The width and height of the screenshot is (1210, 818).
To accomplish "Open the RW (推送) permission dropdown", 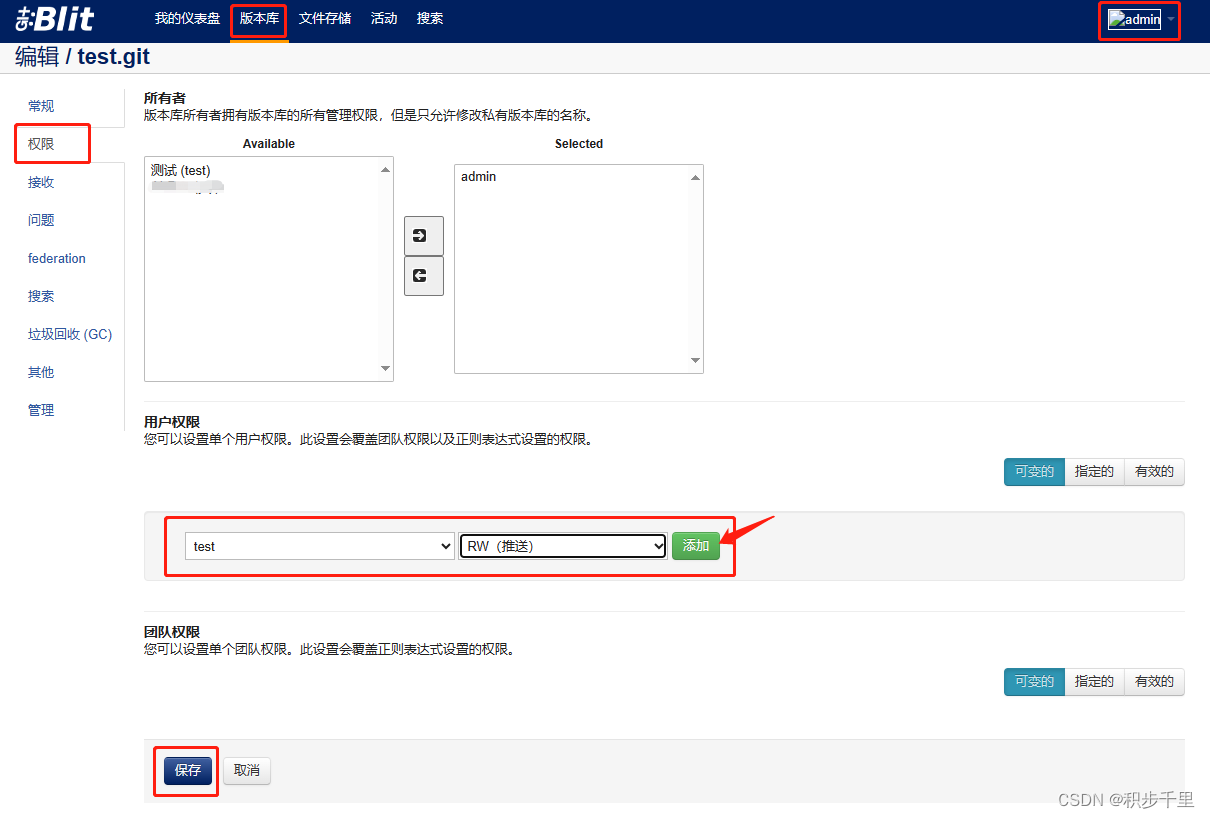I will tap(563, 546).
